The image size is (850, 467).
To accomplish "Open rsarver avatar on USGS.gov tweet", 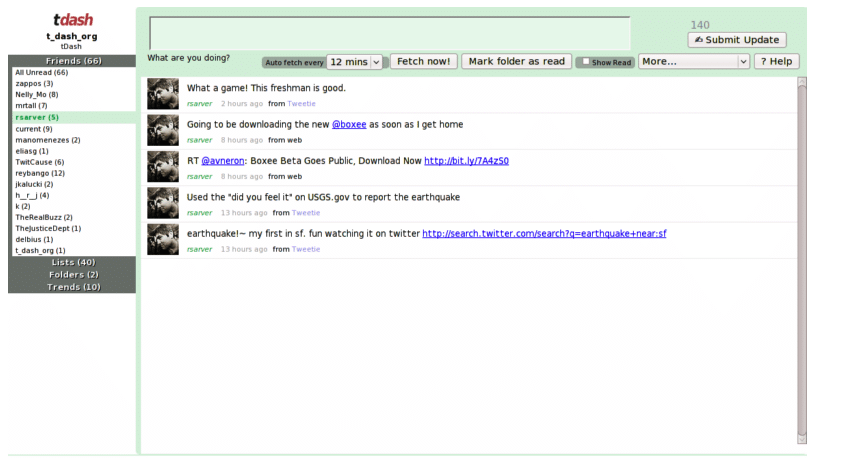I will [x=163, y=203].
